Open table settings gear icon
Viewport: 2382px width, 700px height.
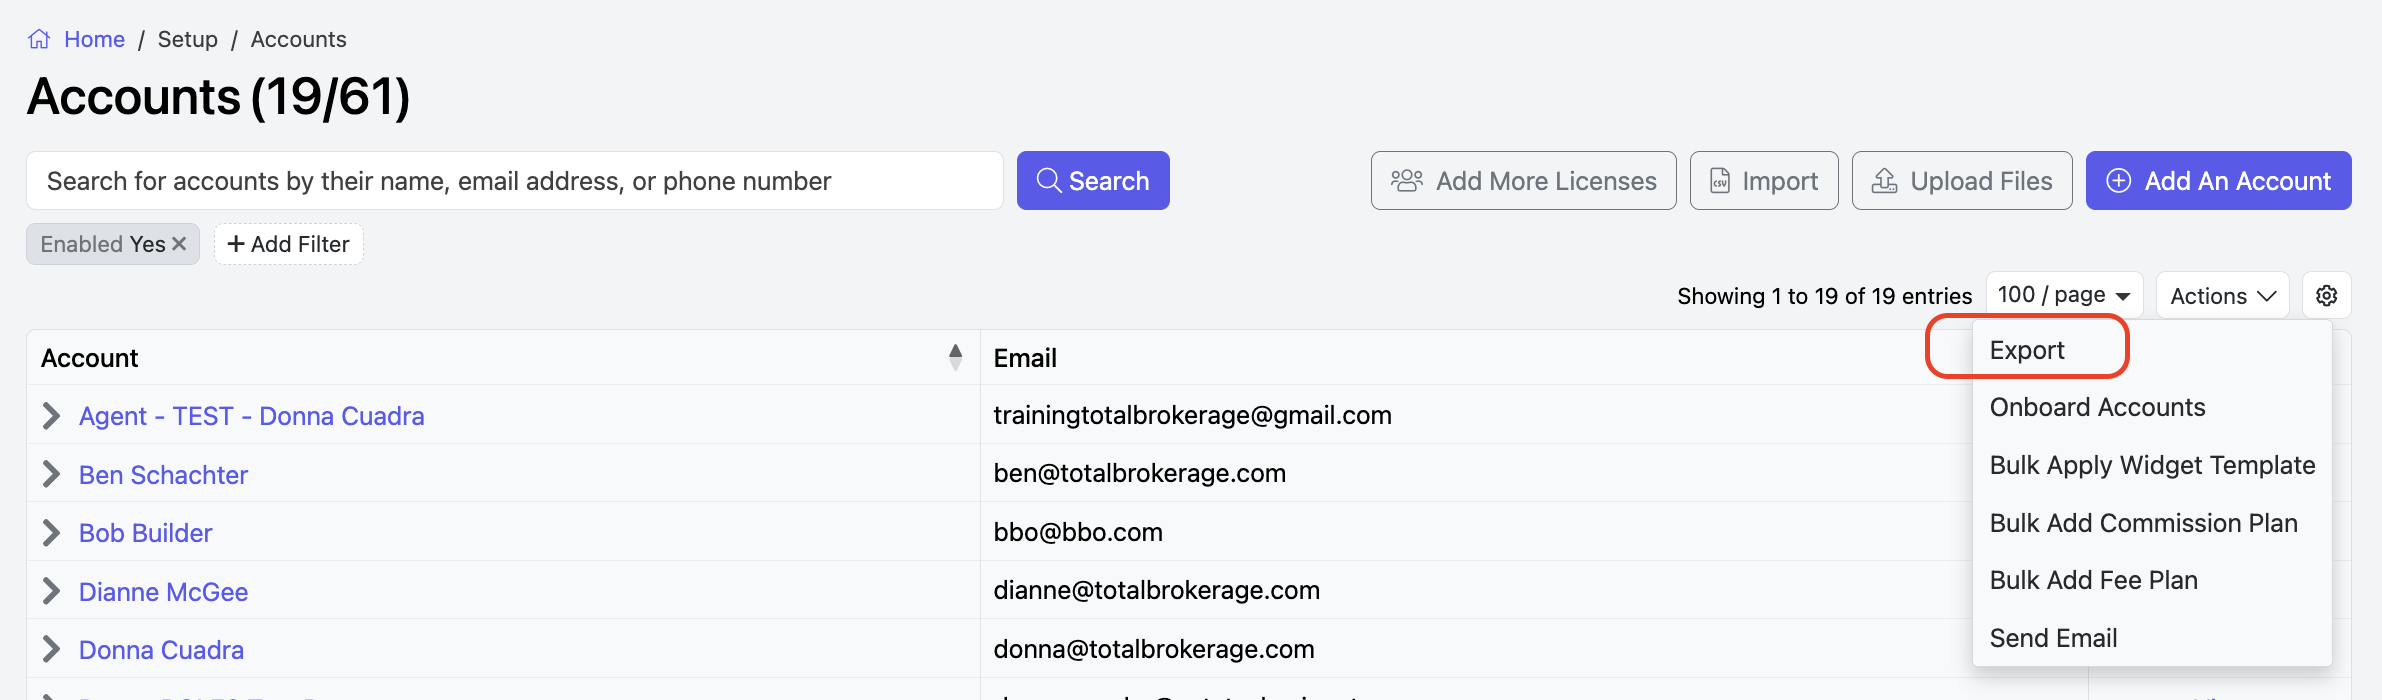point(2326,296)
